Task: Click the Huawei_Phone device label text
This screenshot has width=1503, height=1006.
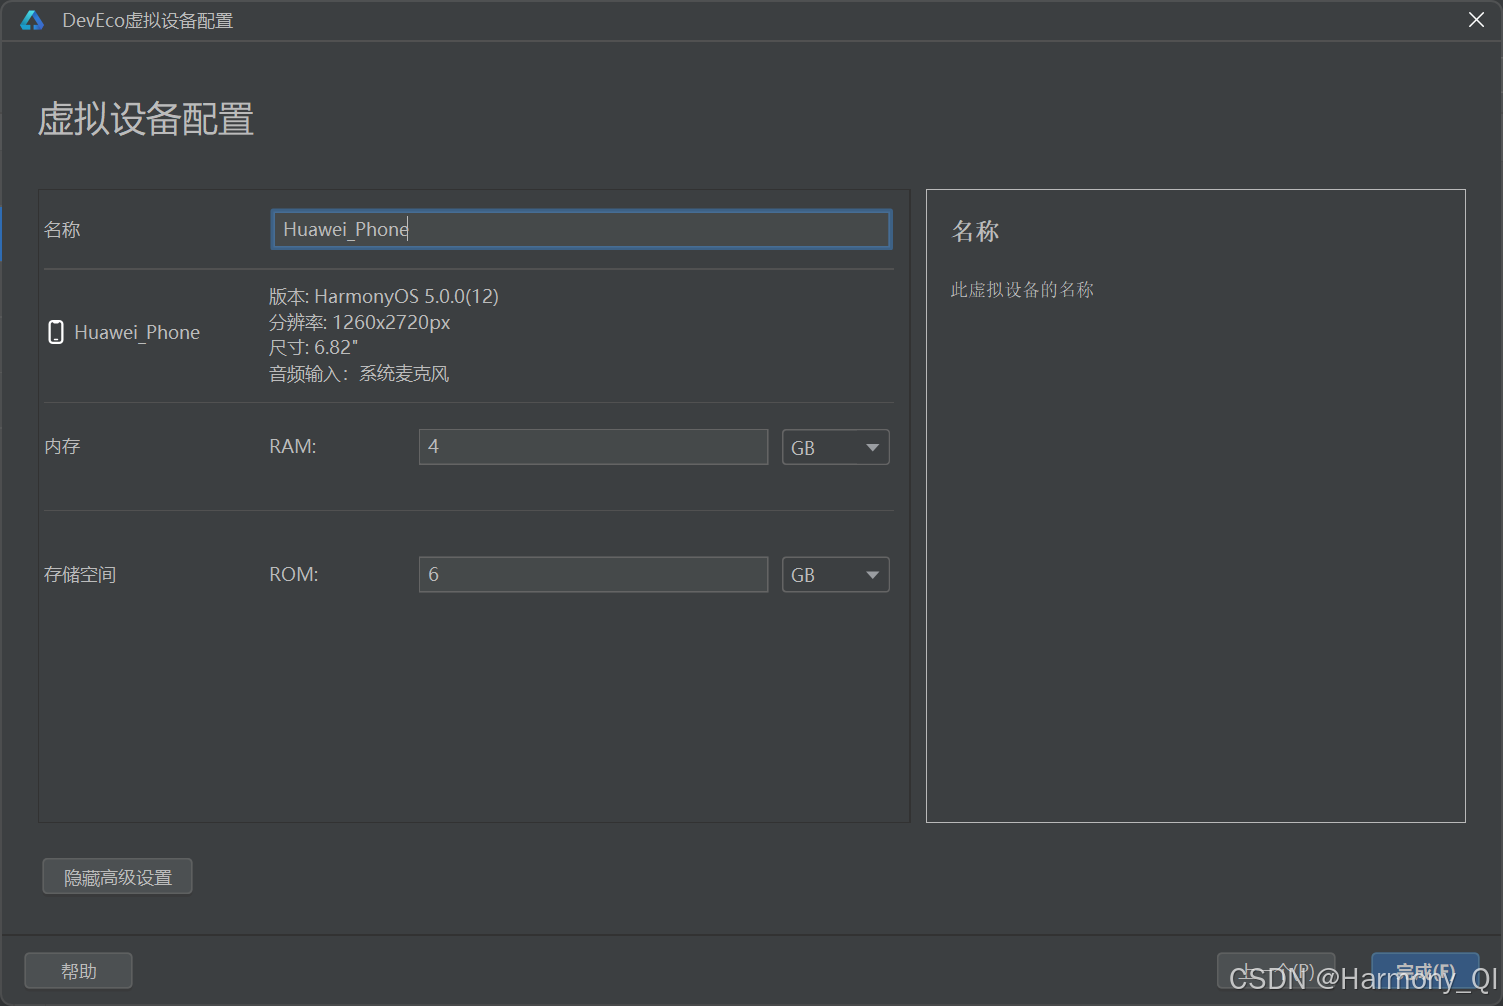Action: point(137,332)
